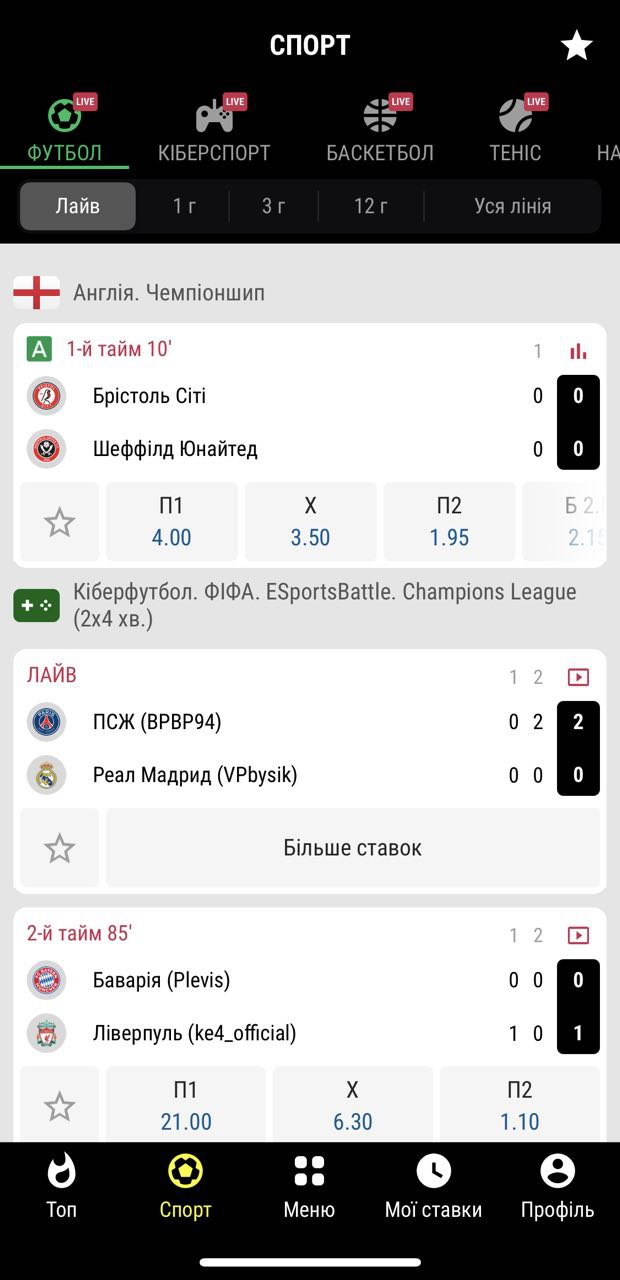Select the Уся лінія time filter
Screen dimensions: 620x1280
tap(512, 206)
